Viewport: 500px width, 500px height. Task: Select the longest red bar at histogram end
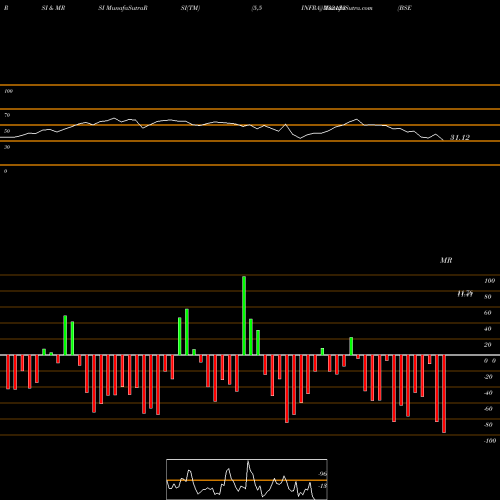click(444, 394)
